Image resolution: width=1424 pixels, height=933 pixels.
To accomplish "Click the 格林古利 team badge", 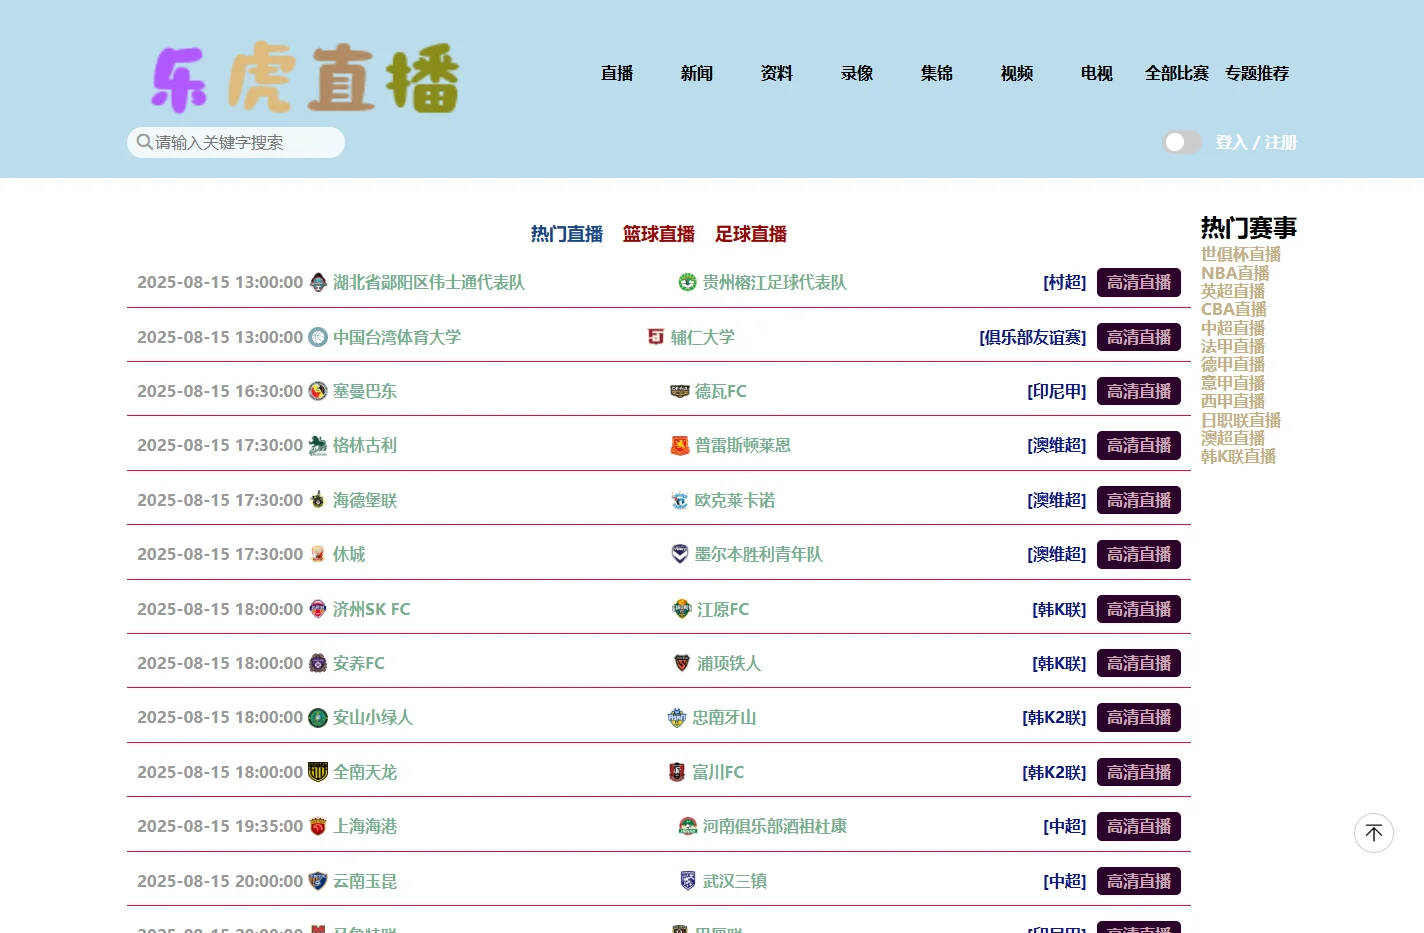I will pyautogui.click(x=318, y=445).
